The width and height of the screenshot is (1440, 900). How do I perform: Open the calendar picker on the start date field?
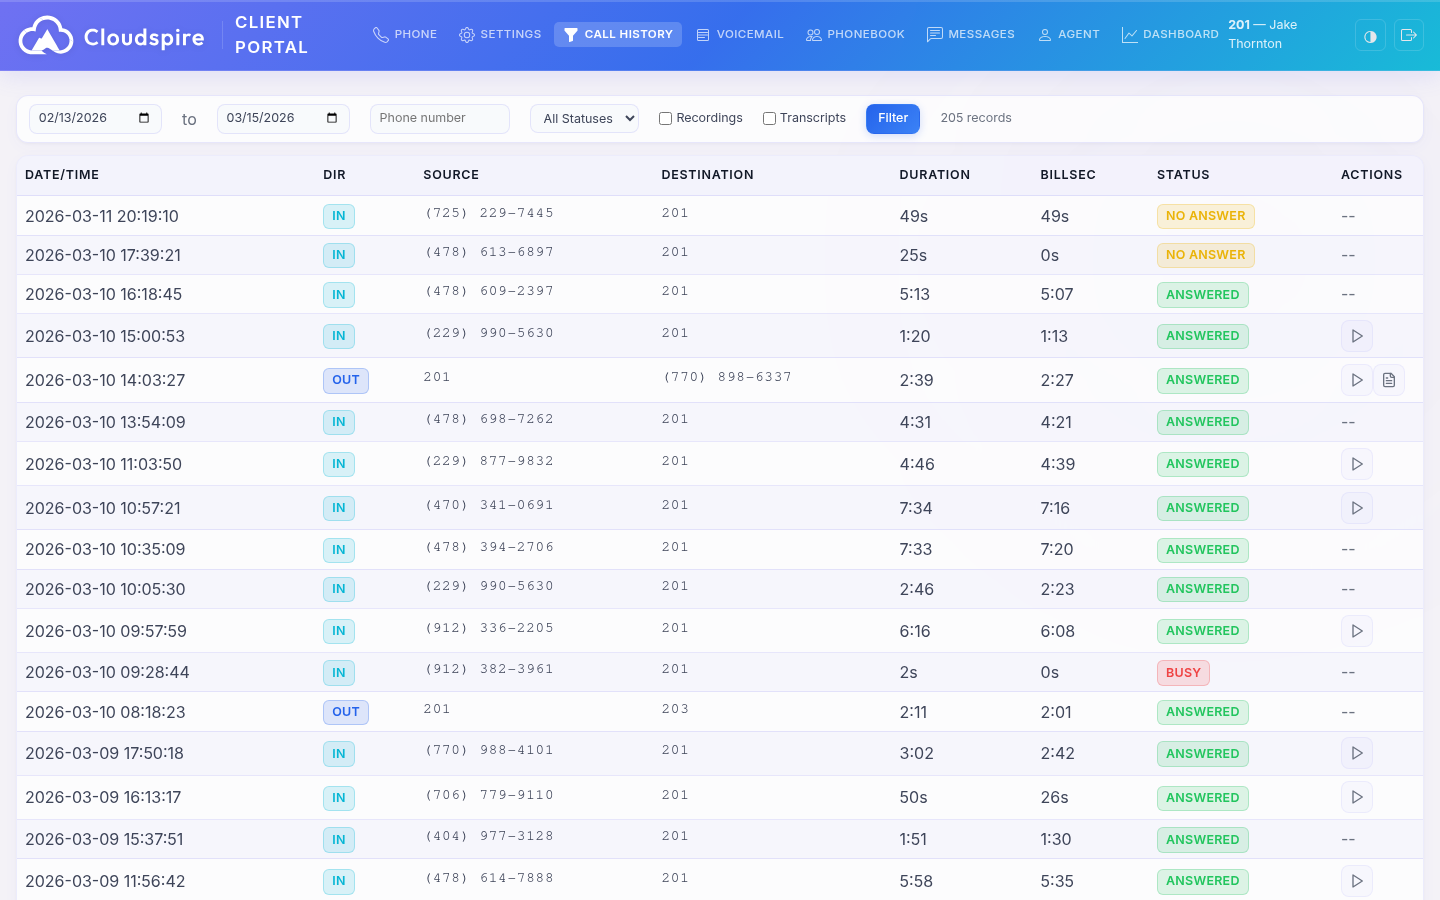point(143,118)
